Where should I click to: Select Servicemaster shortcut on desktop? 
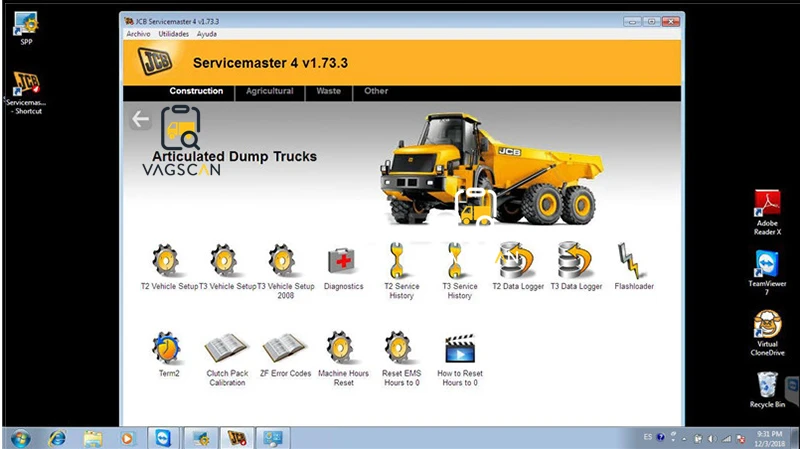click(x=27, y=92)
